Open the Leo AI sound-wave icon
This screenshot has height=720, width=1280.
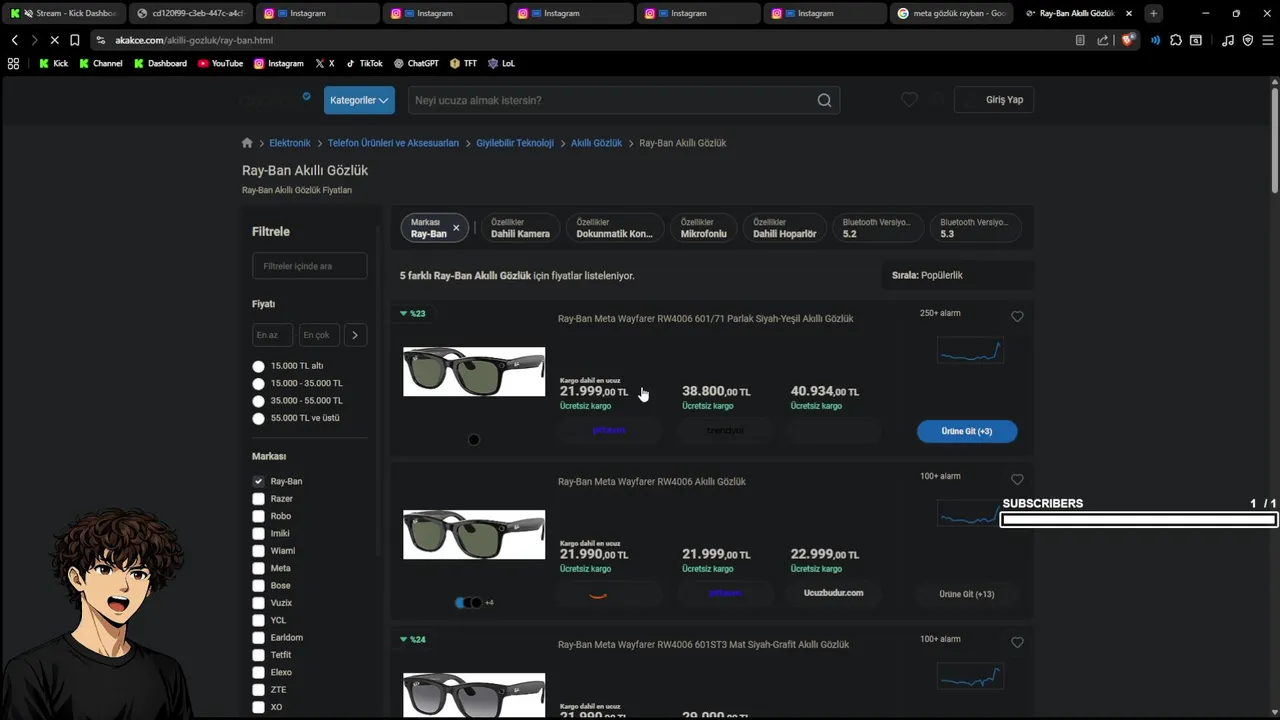point(1156,40)
